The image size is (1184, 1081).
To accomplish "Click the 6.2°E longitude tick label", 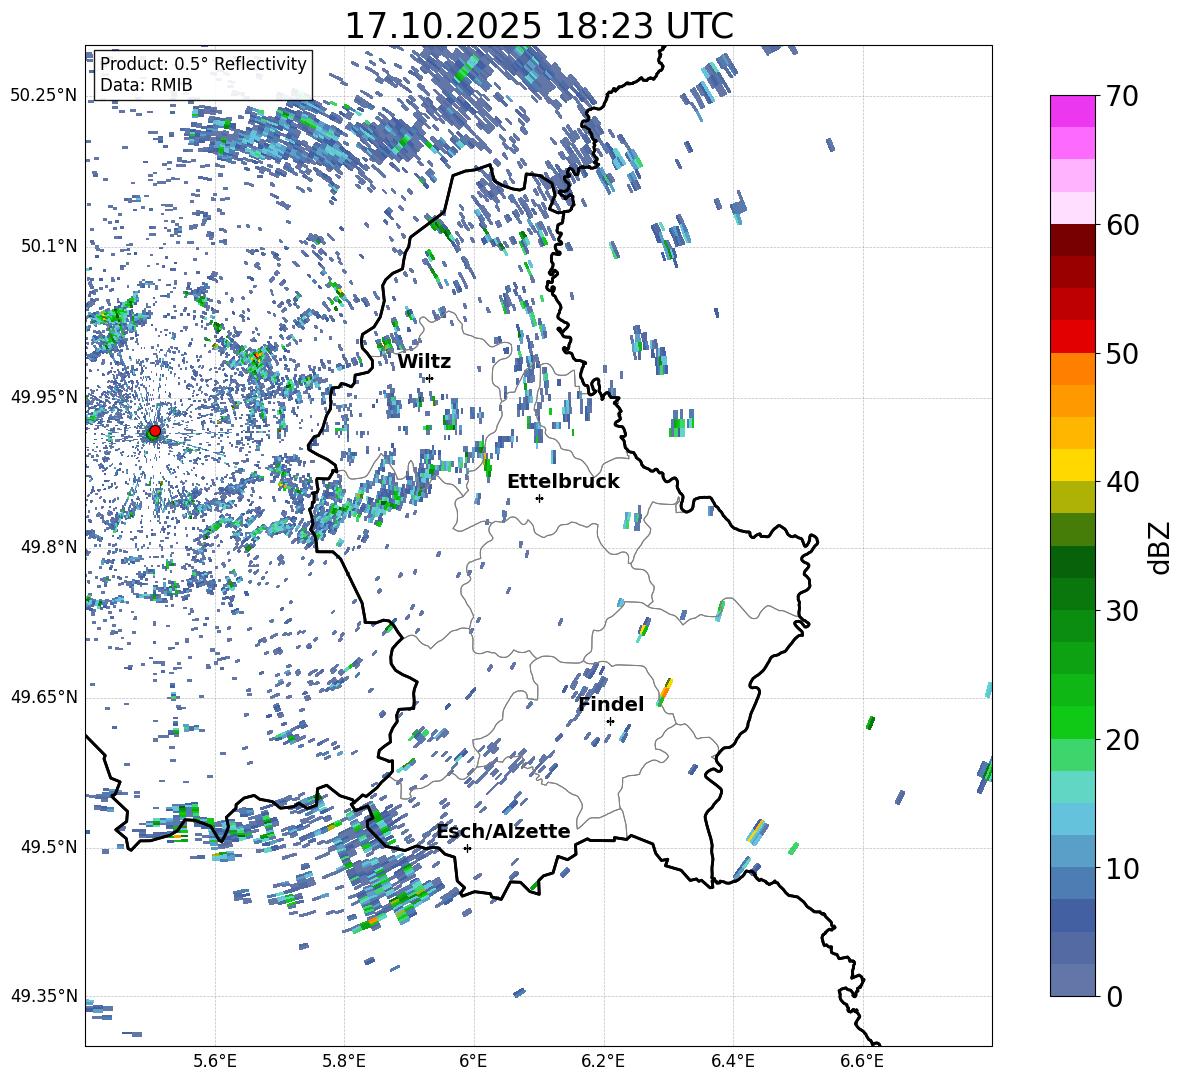I will tap(603, 1058).
